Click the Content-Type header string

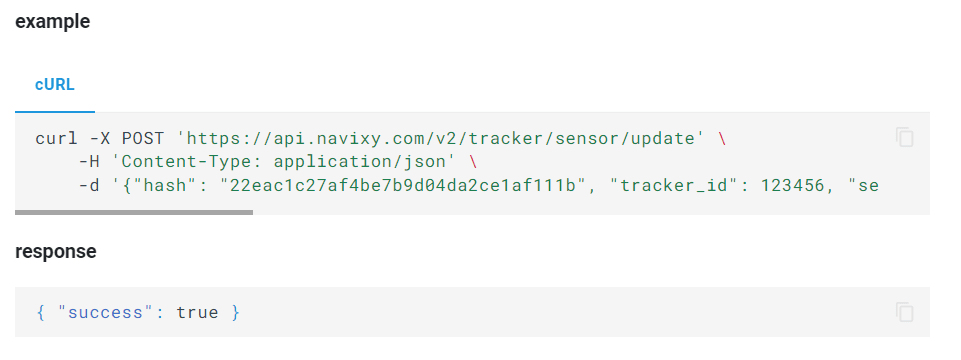[286, 162]
